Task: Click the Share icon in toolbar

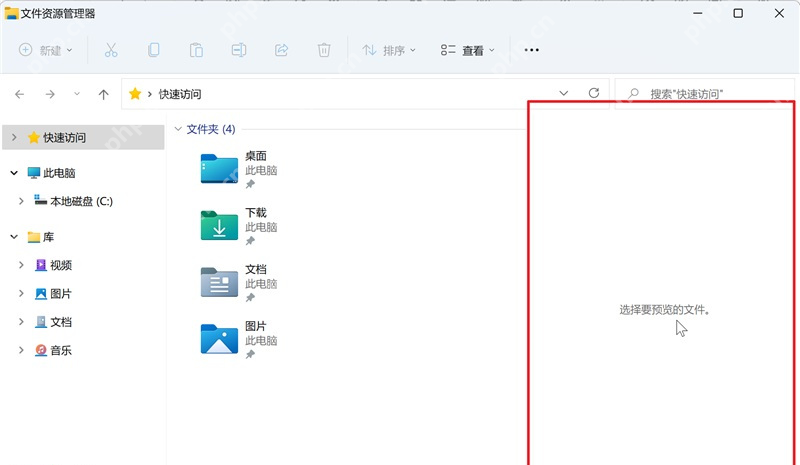Action: (281, 50)
